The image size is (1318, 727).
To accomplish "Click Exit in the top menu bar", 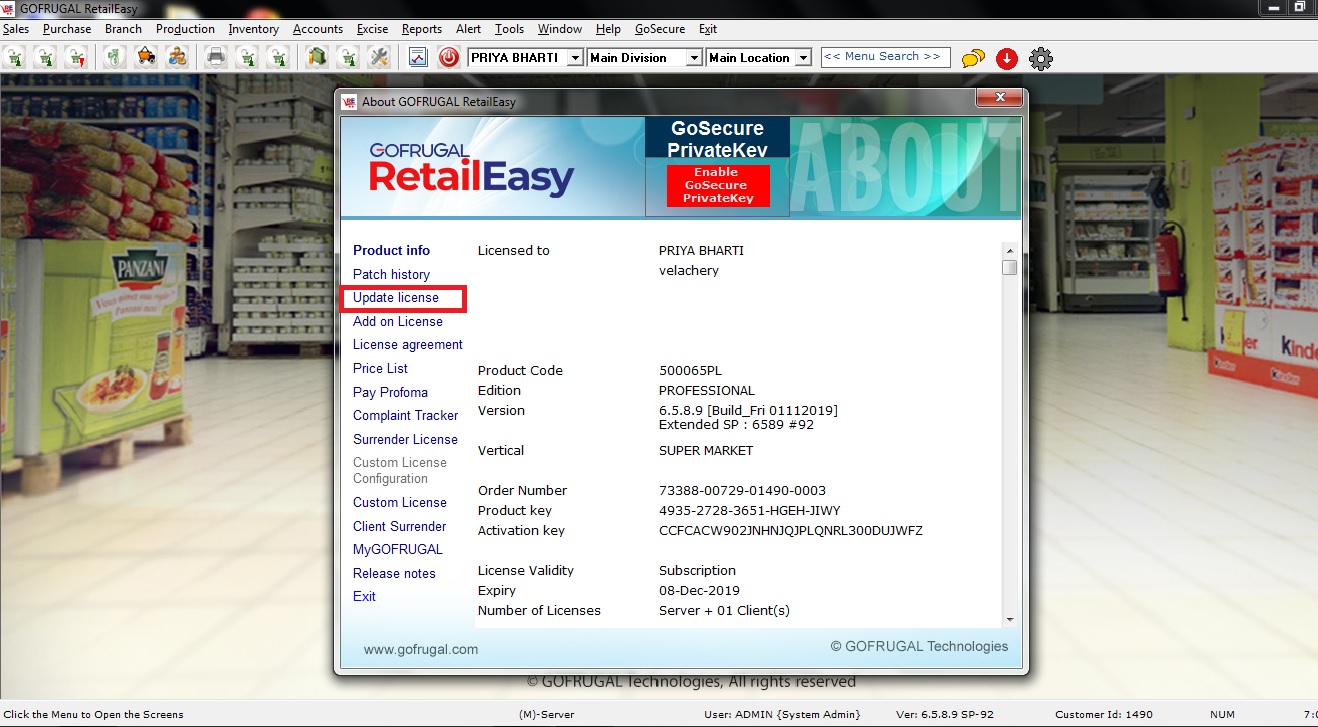I will pos(708,29).
